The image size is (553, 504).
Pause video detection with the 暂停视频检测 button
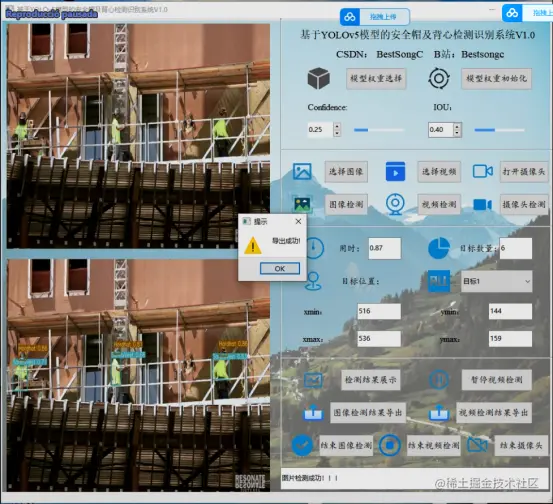coord(496,380)
